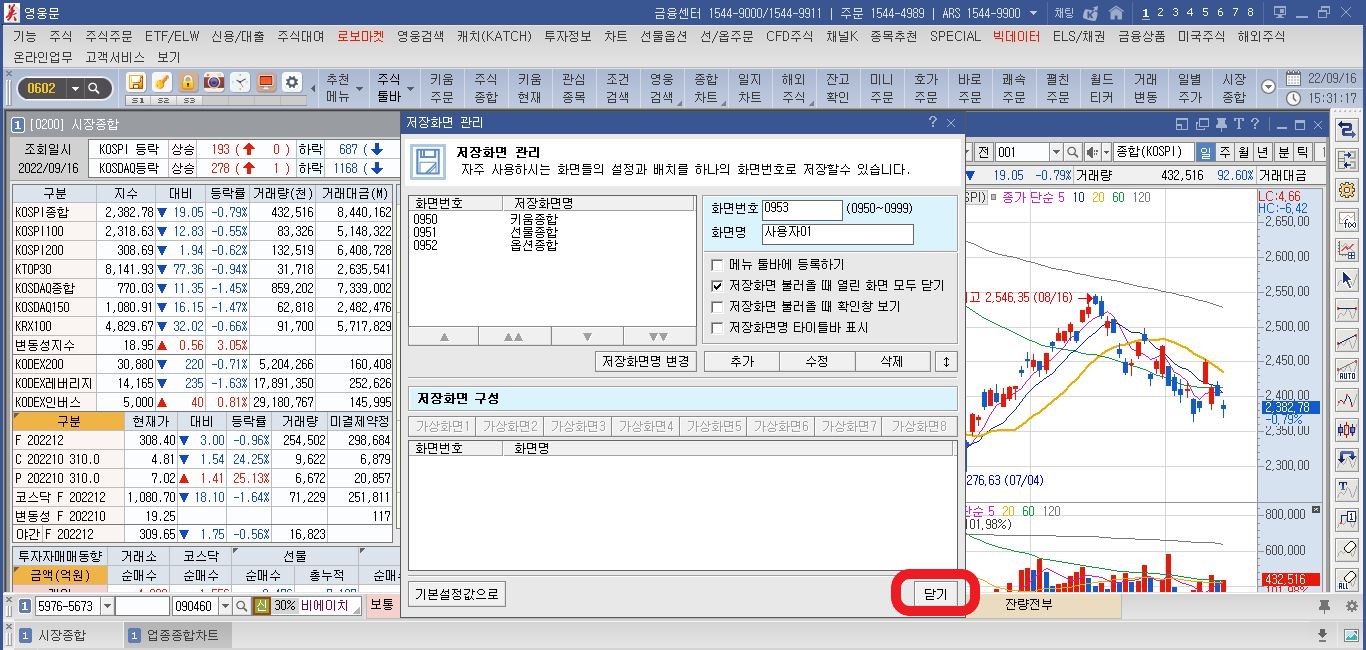Select the 년 (yearly) period toggle in chart
The height and width of the screenshot is (650, 1366).
tap(1263, 152)
